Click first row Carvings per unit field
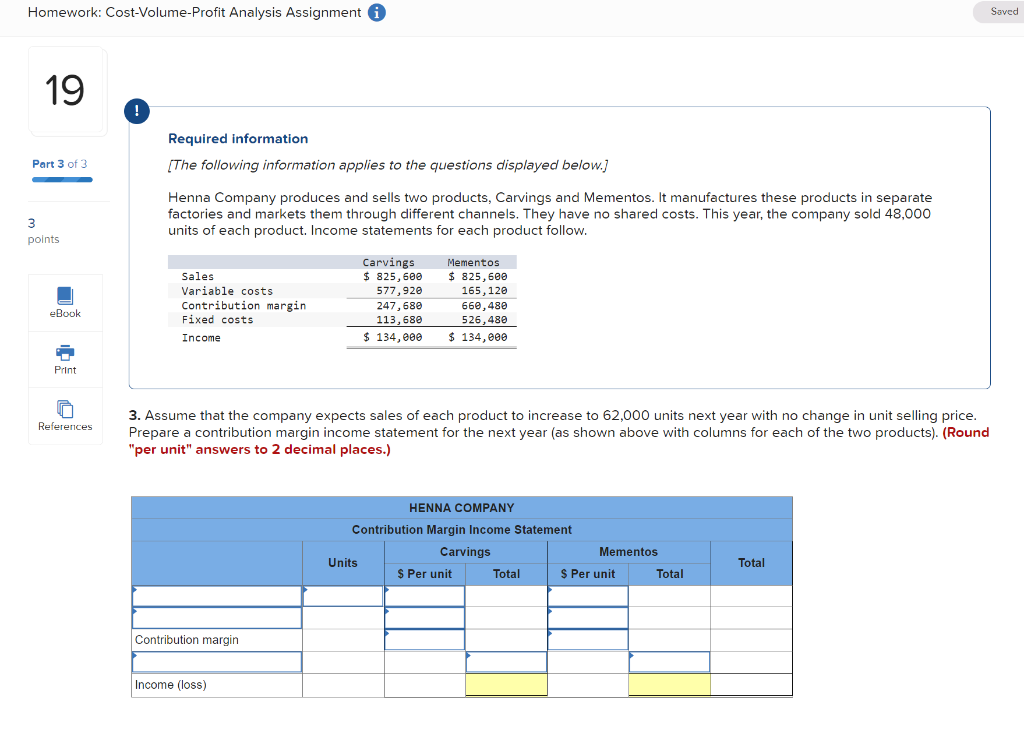This screenshot has width=1024, height=747. 424,596
